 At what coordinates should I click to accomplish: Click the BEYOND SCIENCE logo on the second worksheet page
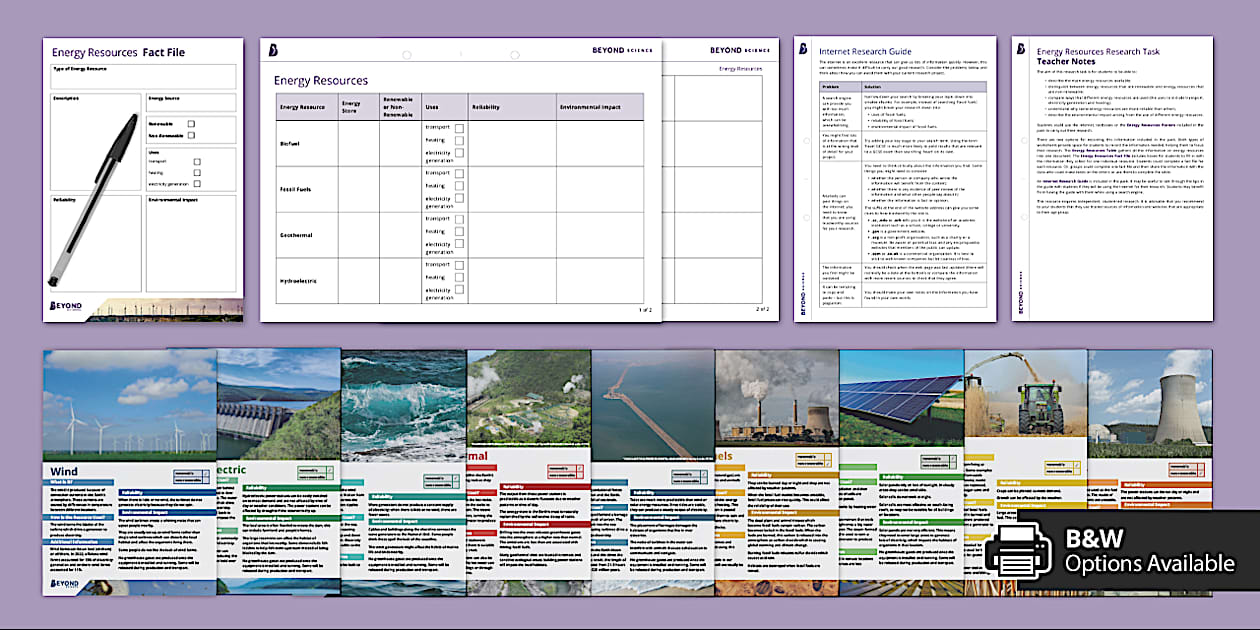(x=740, y=48)
